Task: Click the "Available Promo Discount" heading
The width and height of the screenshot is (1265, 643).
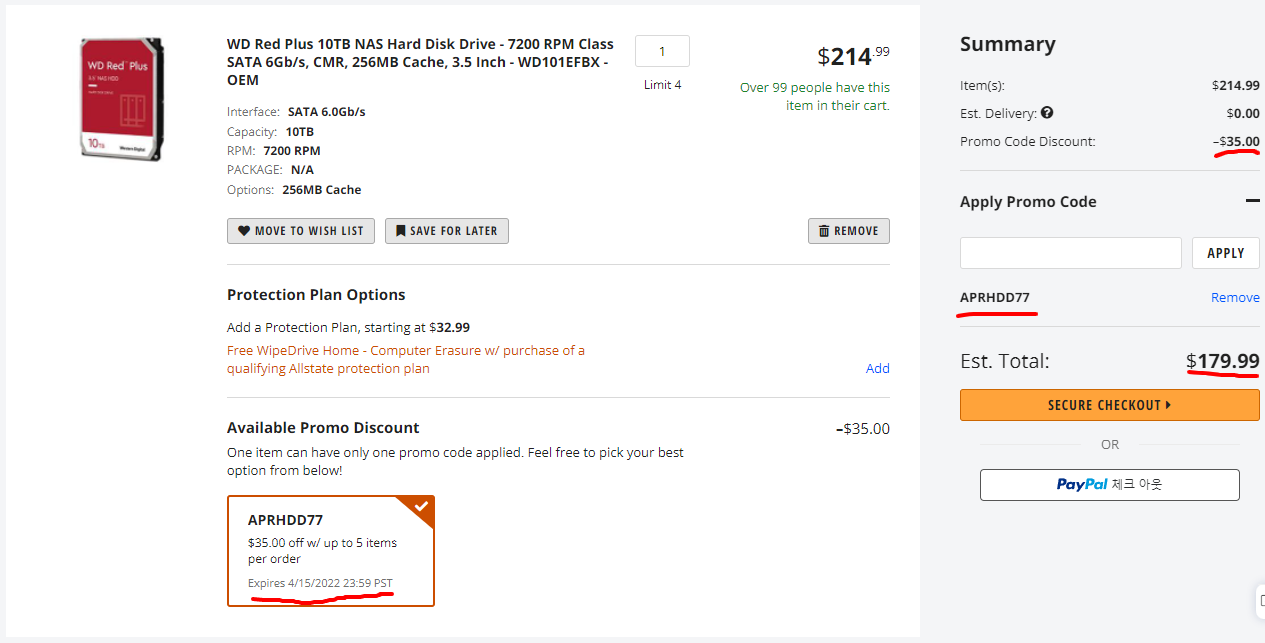Action: click(323, 428)
